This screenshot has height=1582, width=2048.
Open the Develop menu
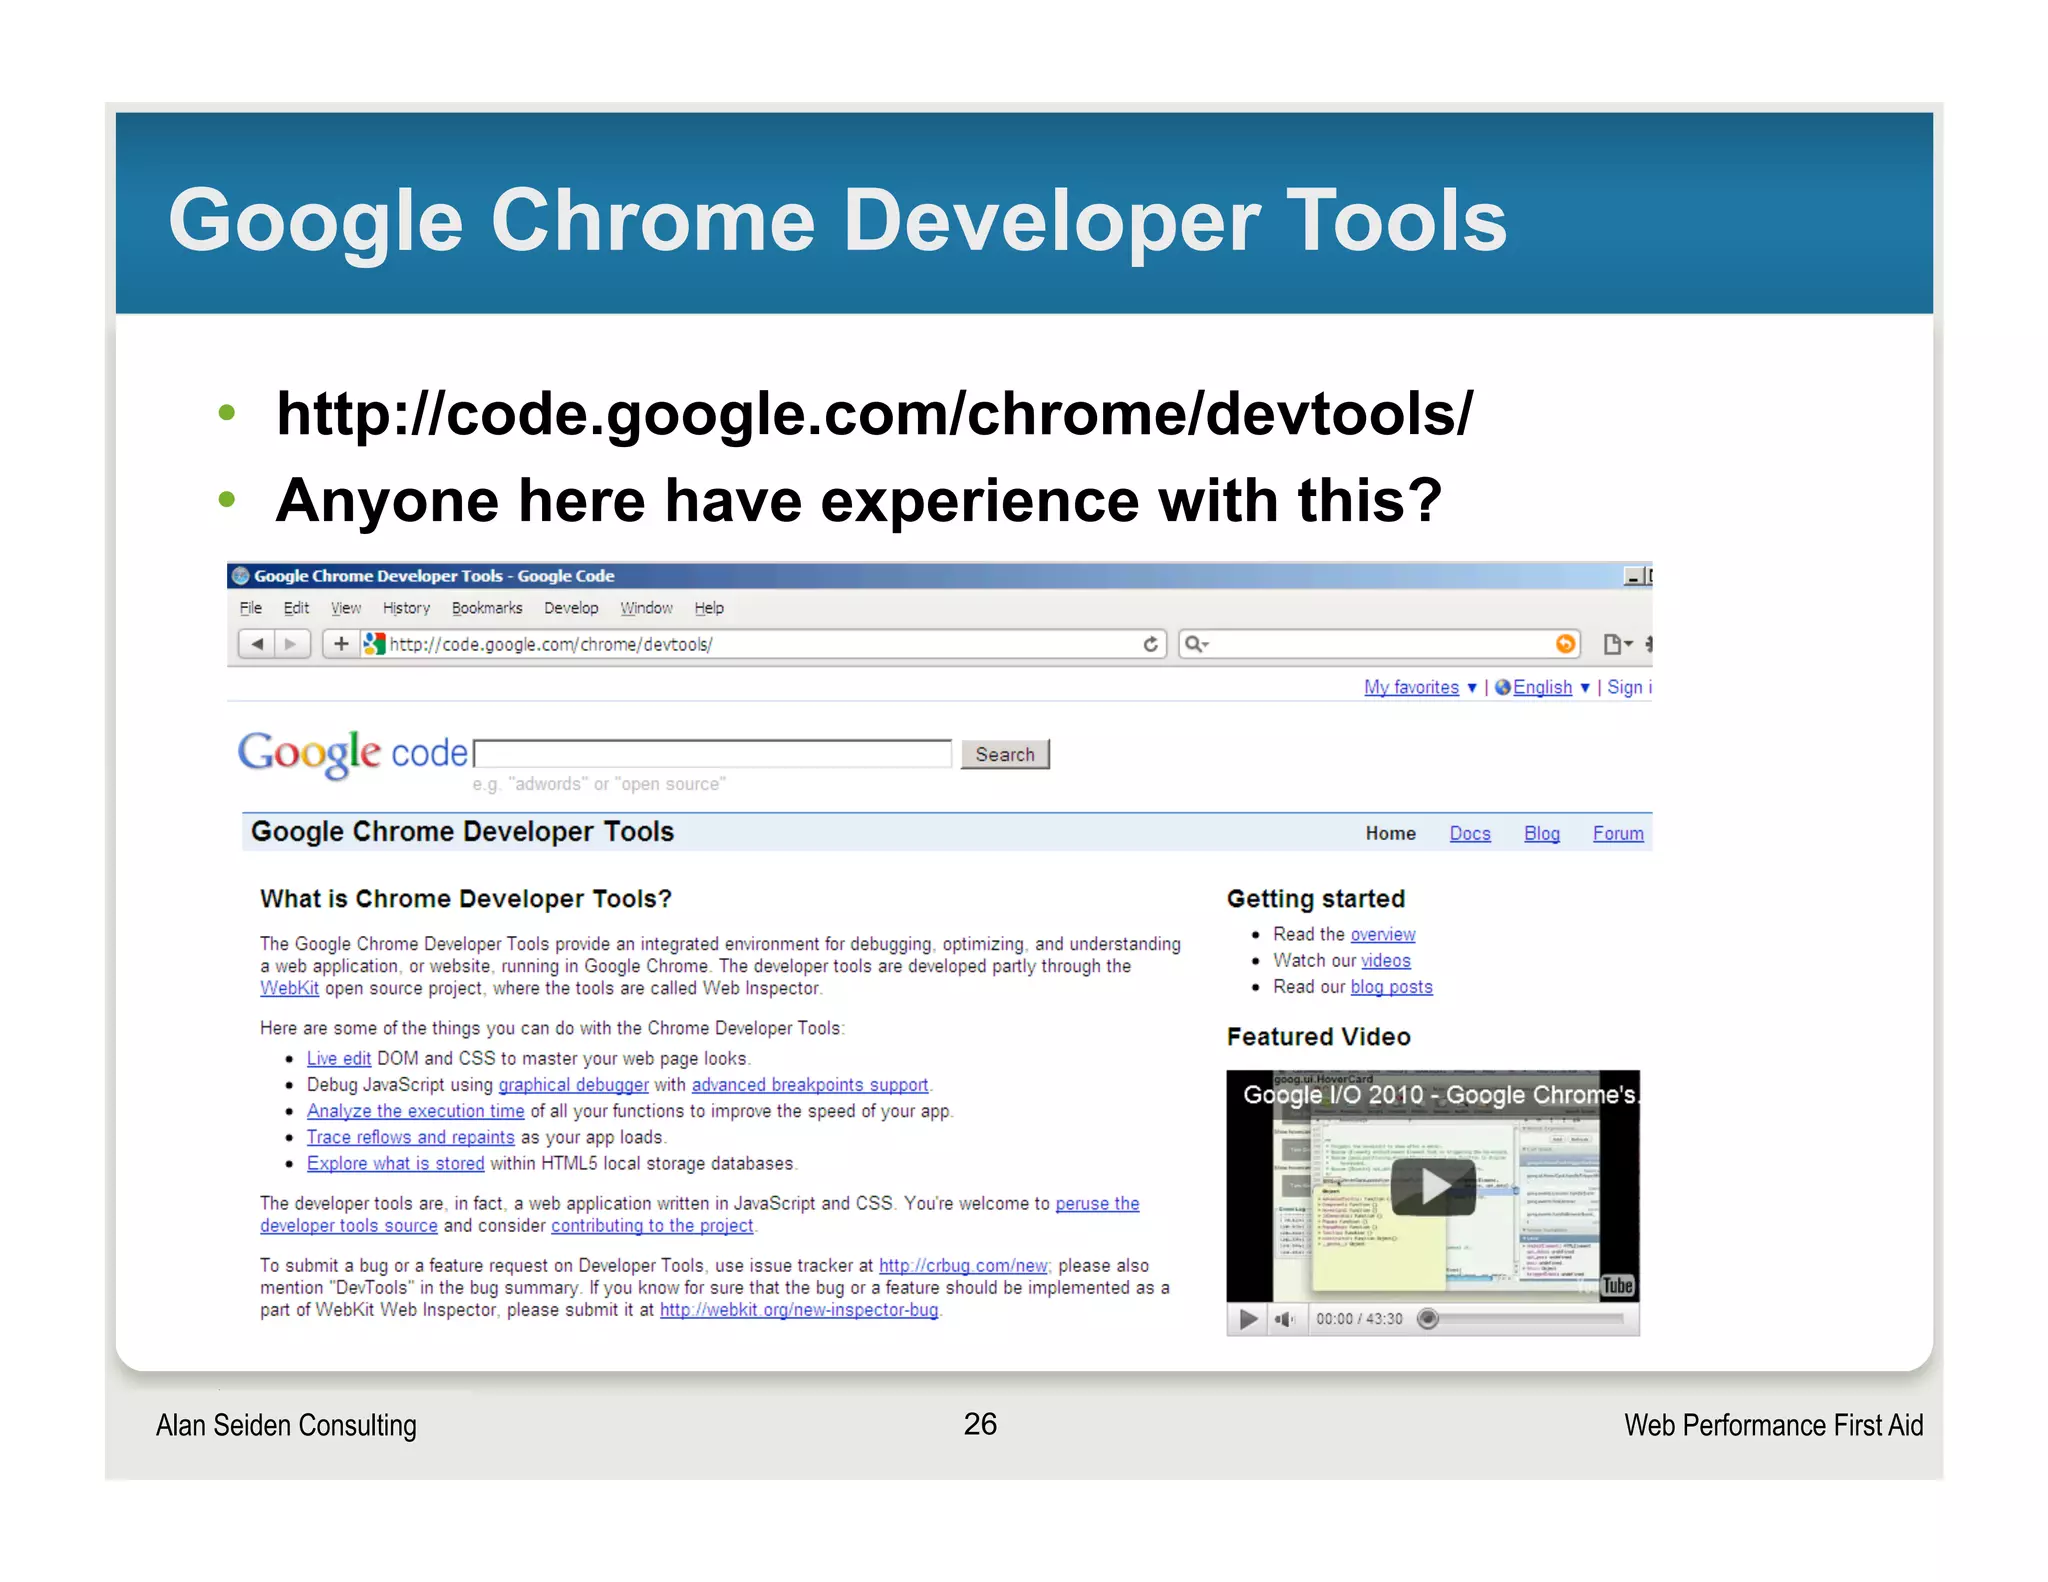point(571,608)
